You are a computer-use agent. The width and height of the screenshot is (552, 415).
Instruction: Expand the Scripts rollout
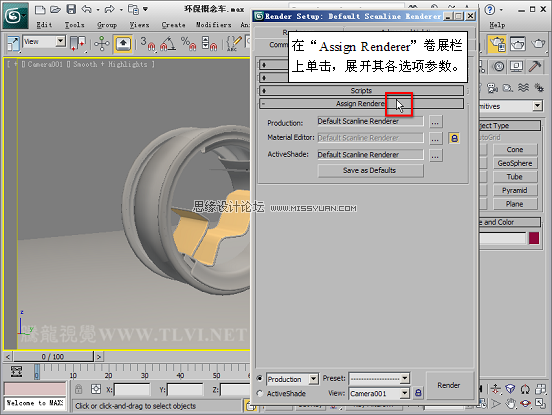click(361, 90)
